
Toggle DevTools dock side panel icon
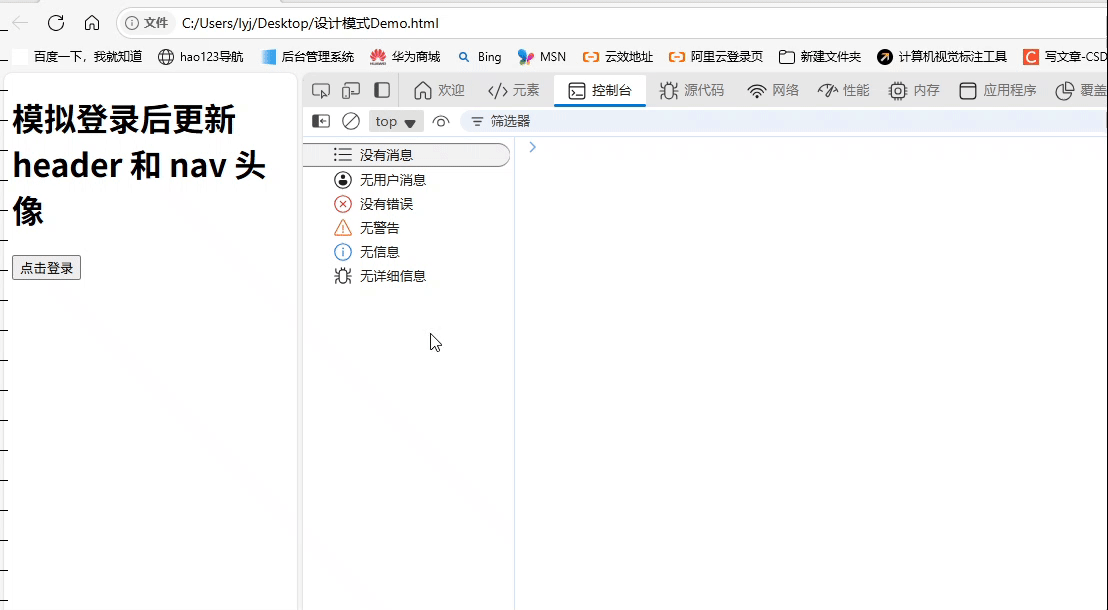(x=382, y=90)
